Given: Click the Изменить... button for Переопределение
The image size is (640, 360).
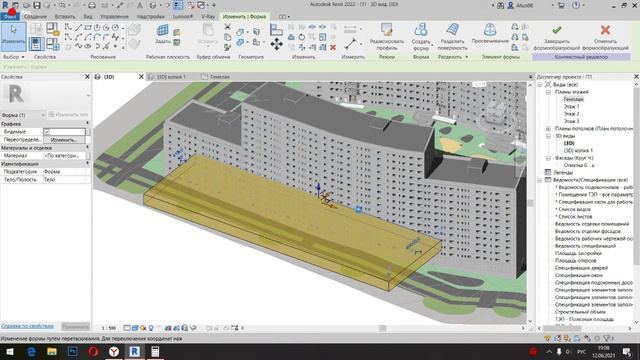Looking at the screenshot, I should [64, 140].
